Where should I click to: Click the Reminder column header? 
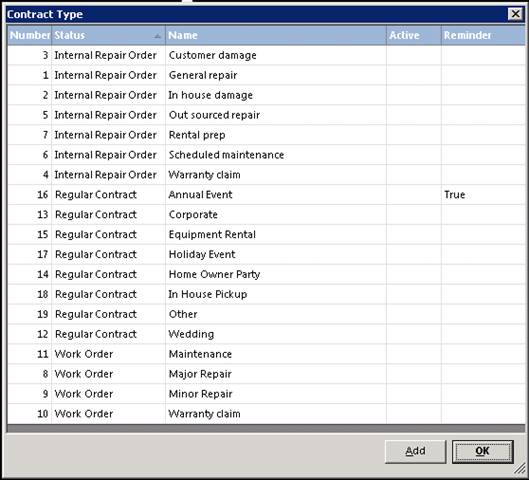(x=483, y=35)
